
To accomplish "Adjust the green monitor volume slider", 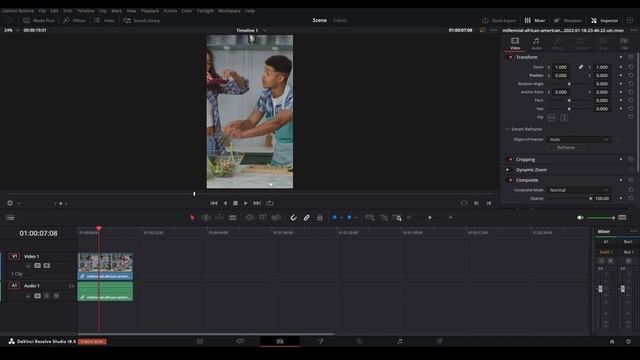I will pyautogui.click(x=600, y=218).
